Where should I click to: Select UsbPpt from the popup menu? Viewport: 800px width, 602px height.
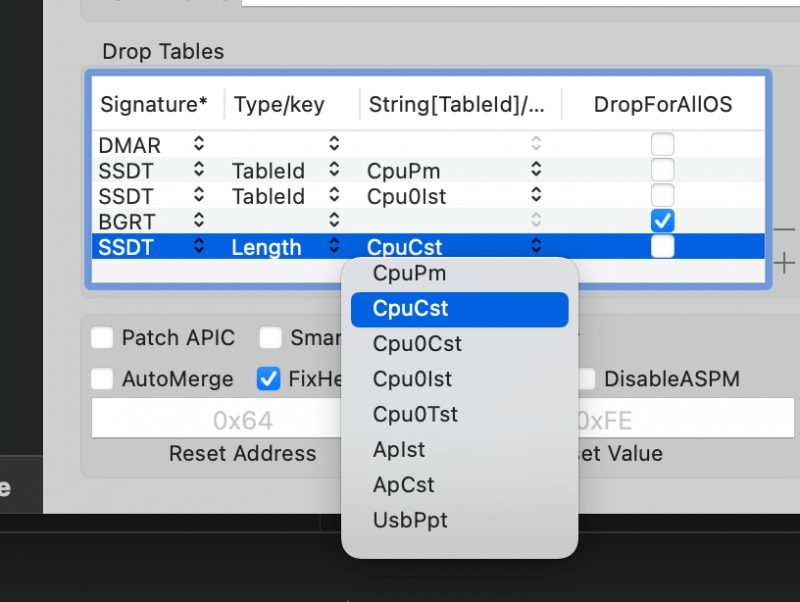point(410,521)
